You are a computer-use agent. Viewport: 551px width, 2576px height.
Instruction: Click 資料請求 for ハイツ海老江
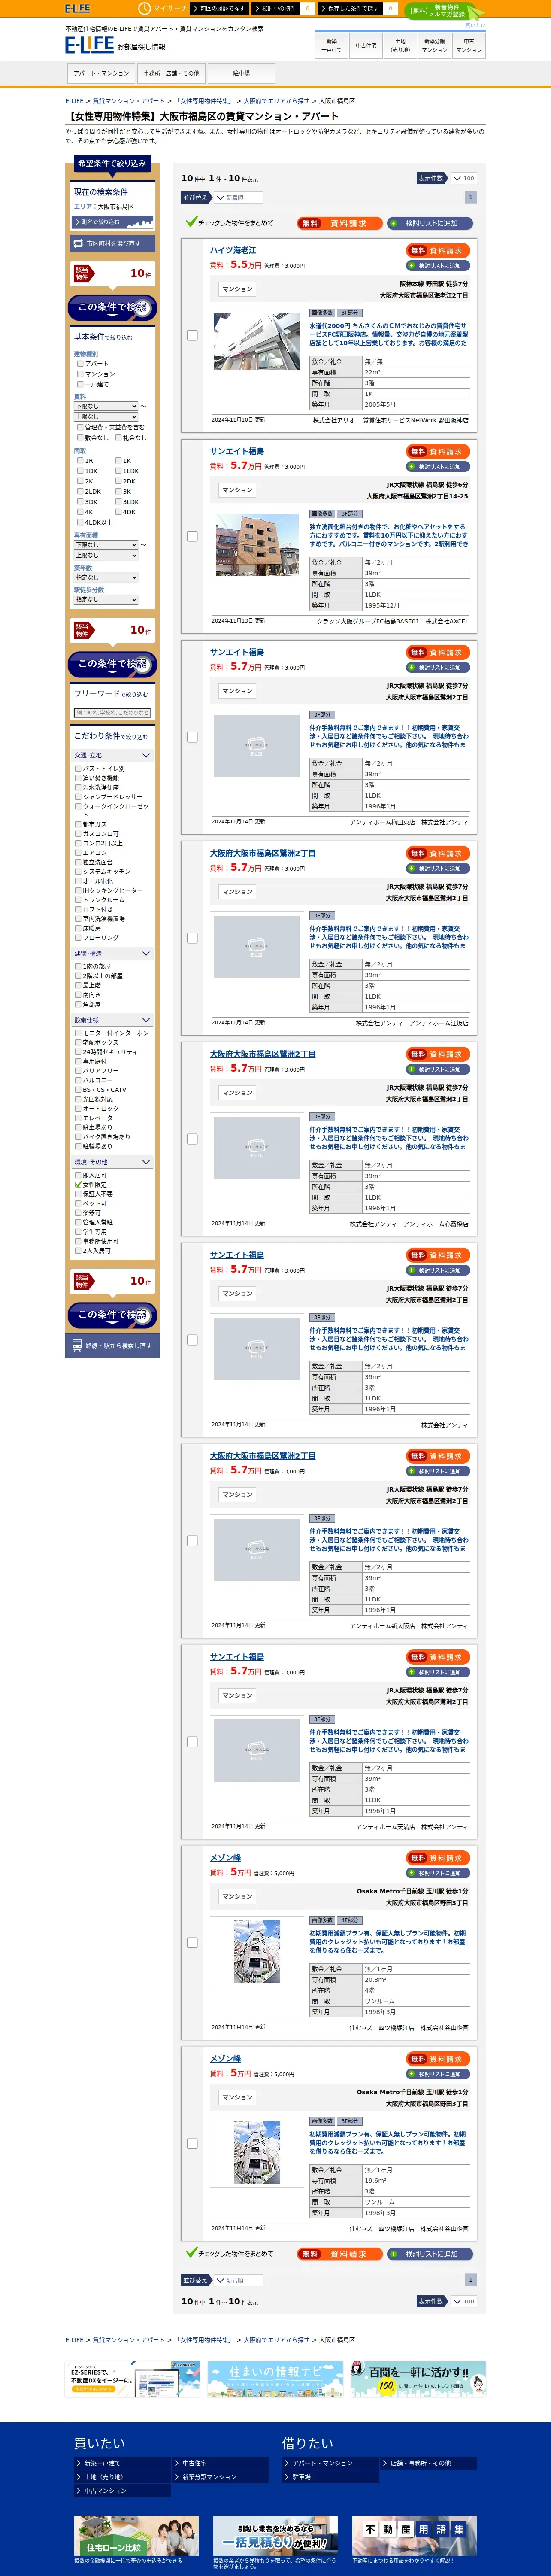click(x=438, y=251)
